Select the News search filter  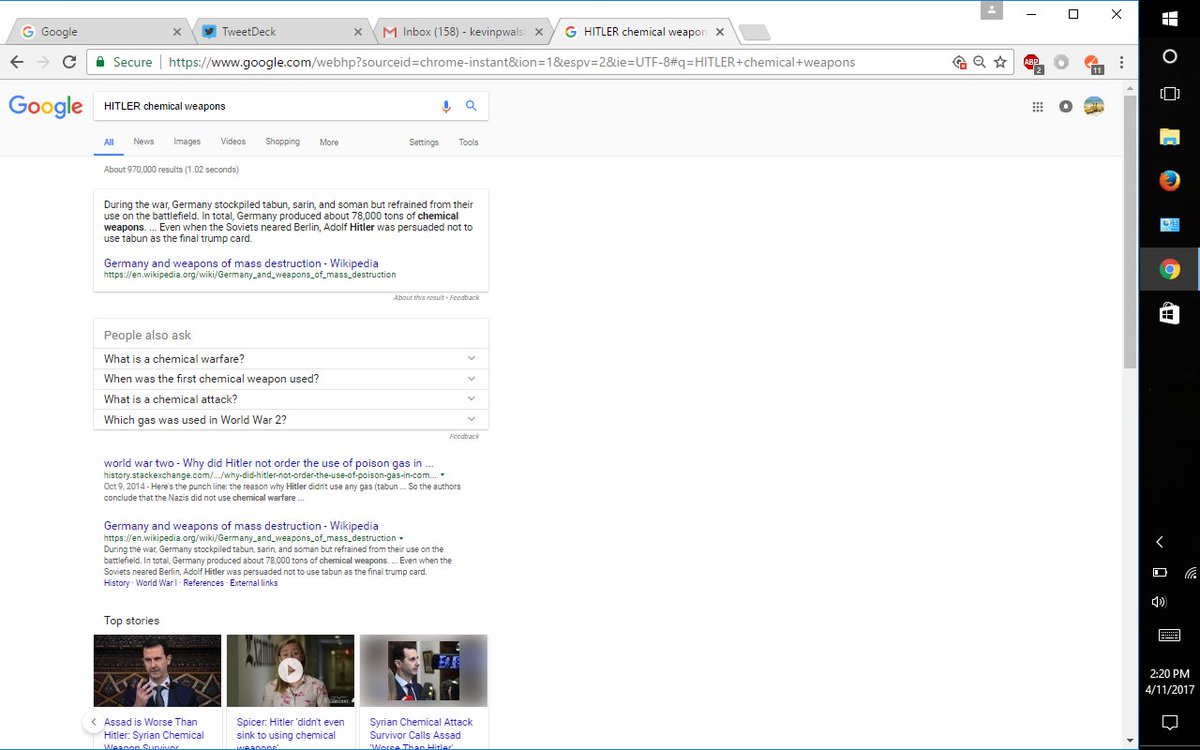tap(144, 142)
